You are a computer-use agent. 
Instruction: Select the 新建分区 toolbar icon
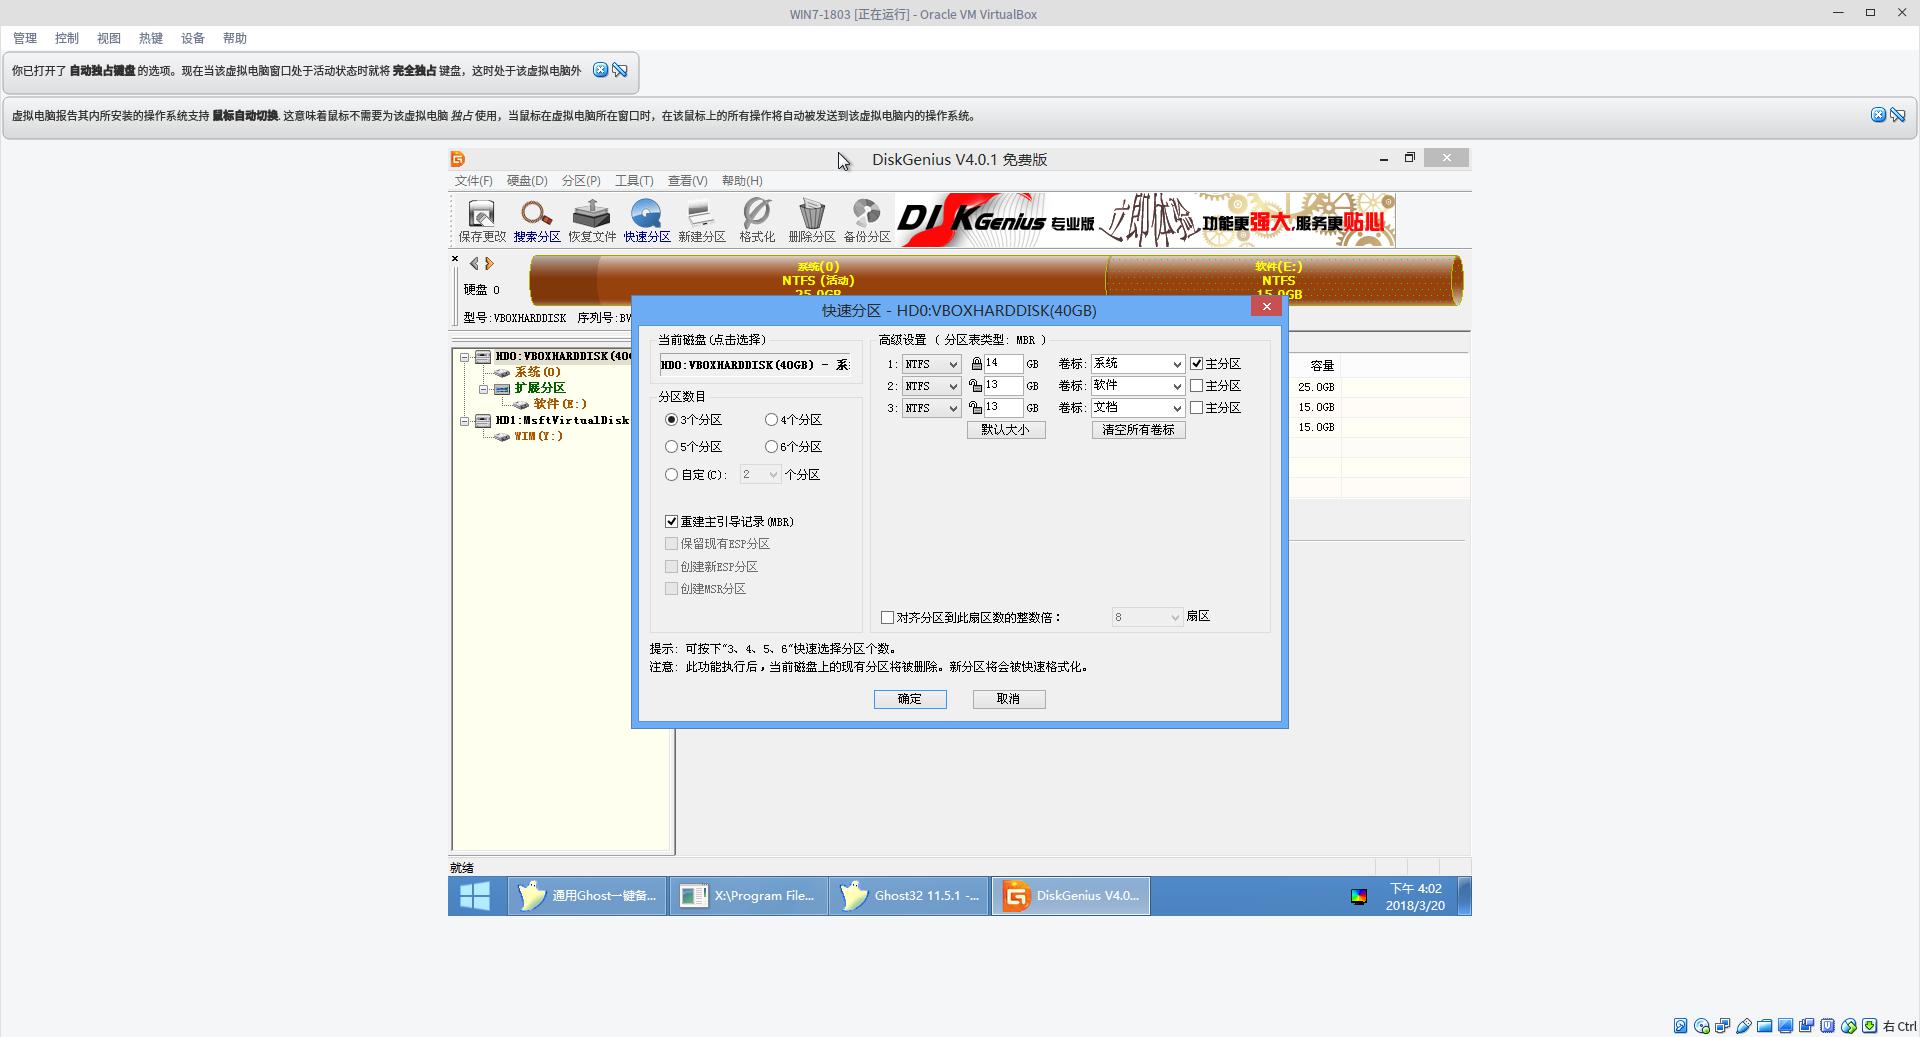pyautogui.click(x=701, y=219)
